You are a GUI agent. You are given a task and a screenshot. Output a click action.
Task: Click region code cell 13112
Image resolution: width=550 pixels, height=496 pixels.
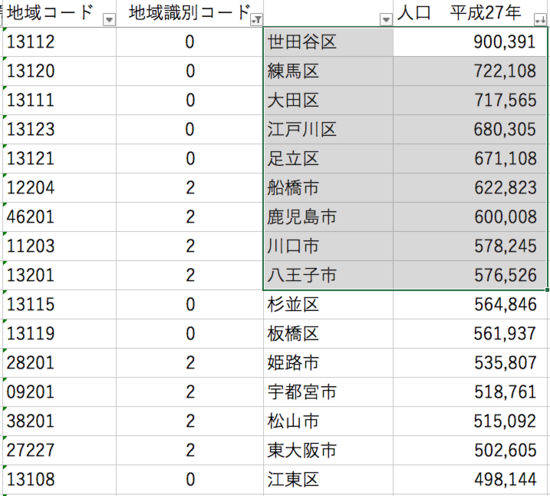point(59,42)
